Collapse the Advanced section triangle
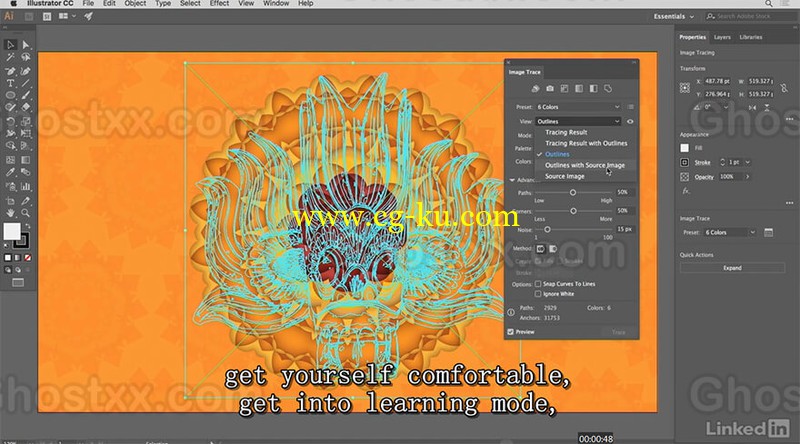Screen dimensions: 800x444 click(x=512, y=180)
